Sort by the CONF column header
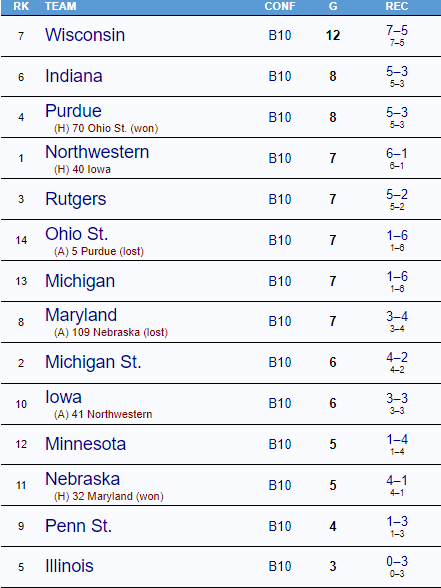This screenshot has width=441, height=588. [x=280, y=6]
